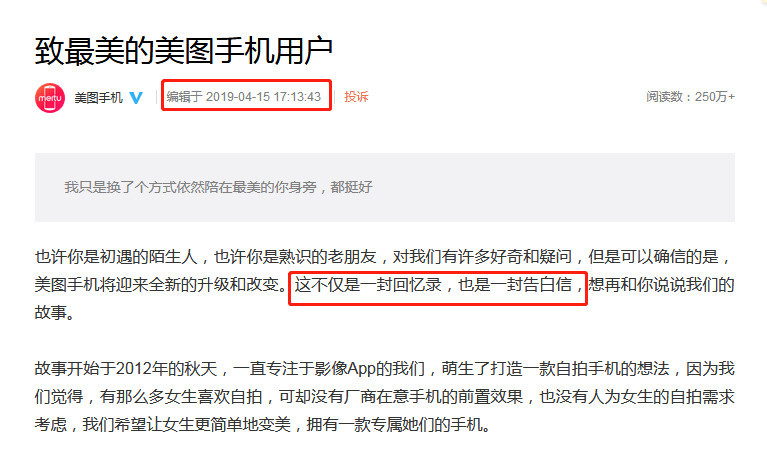The width and height of the screenshot is (767, 460).
Task: Click the text 想再和你说说我们的
Action: click(661, 284)
